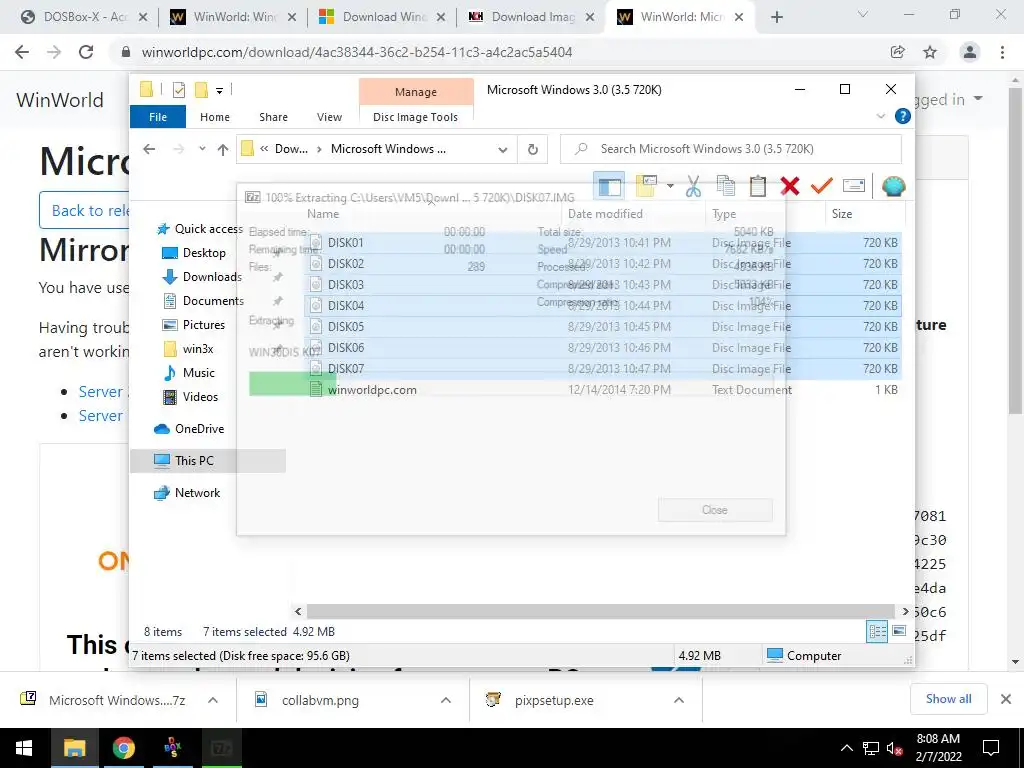Click the Copy icon in Explorer toolbar
Screen dimensions: 1024x768
coord(726,186)
